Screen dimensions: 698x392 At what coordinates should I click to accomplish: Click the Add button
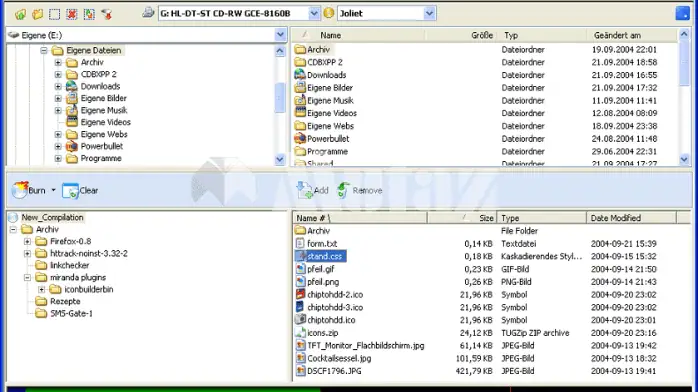[x=312, y=190]
